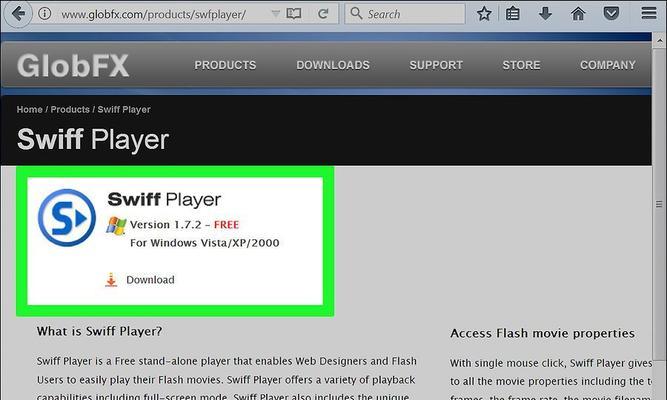Click the 'What is Swiff Player?' heading

[99, 331]
